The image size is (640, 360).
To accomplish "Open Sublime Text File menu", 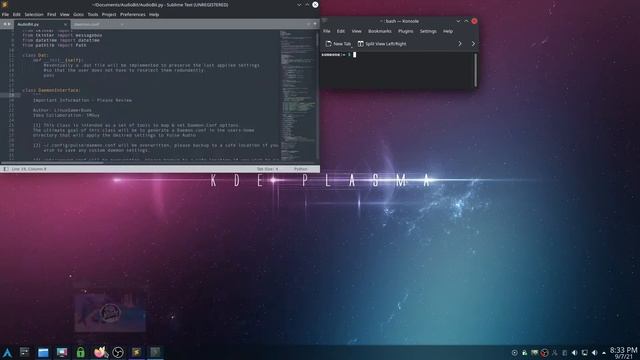I will pyautogui.click(x=5, y=14).
